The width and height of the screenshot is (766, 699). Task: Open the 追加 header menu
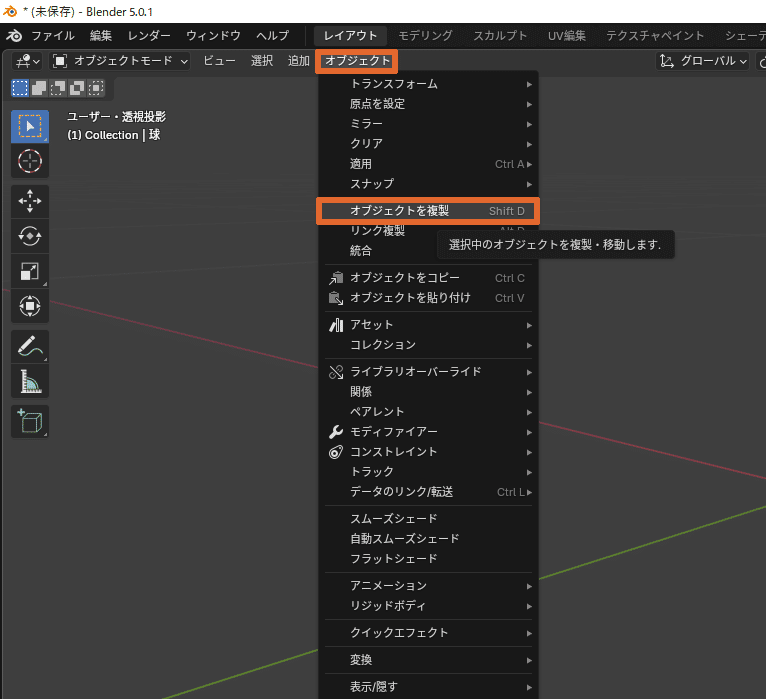click(x=298, y=61)
